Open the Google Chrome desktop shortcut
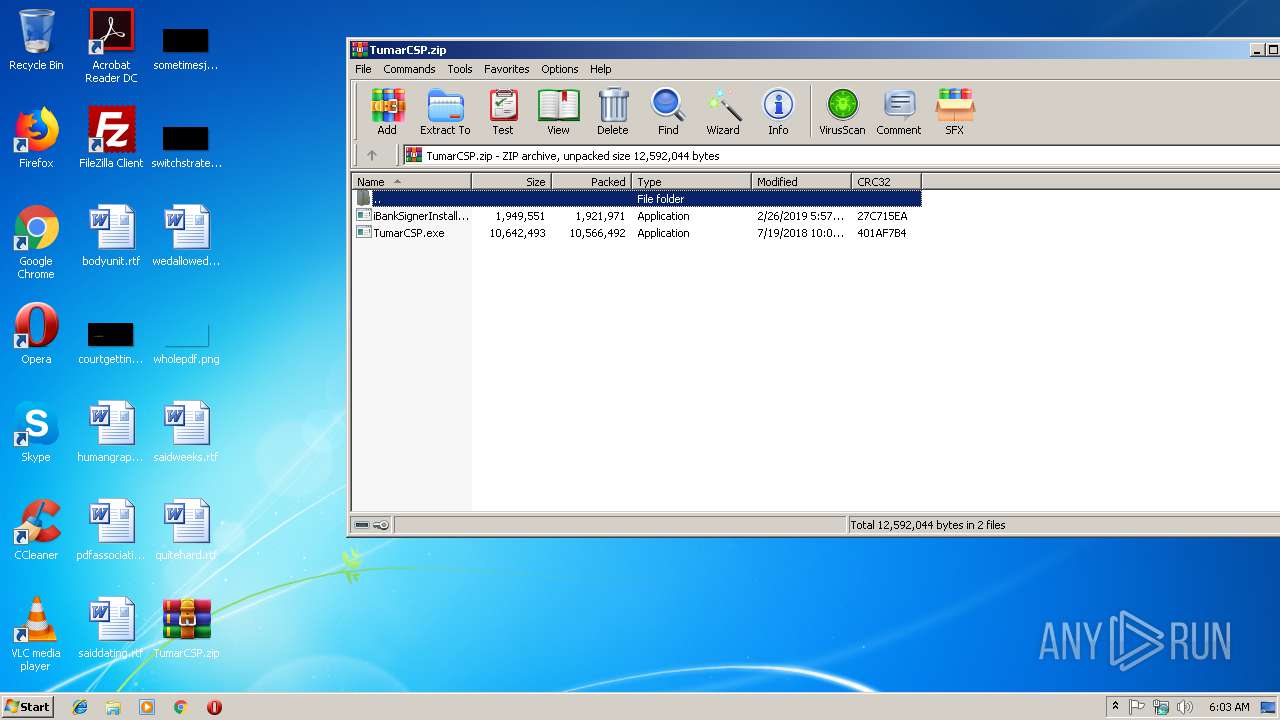Image resolution: width=1280 pixels, height=720 pixels. 36,242
